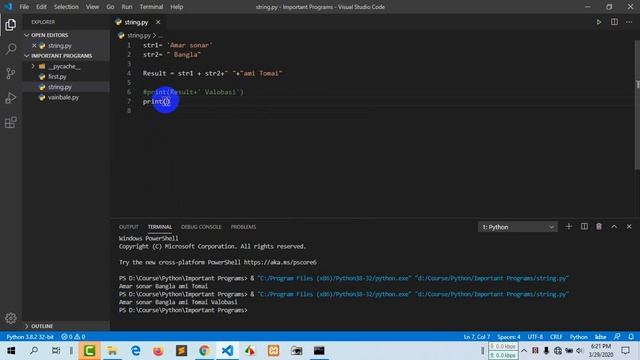Open Firefox from the taskbar
The width and height of the screenshot is (640, 360).
click(x=158, y=351)
